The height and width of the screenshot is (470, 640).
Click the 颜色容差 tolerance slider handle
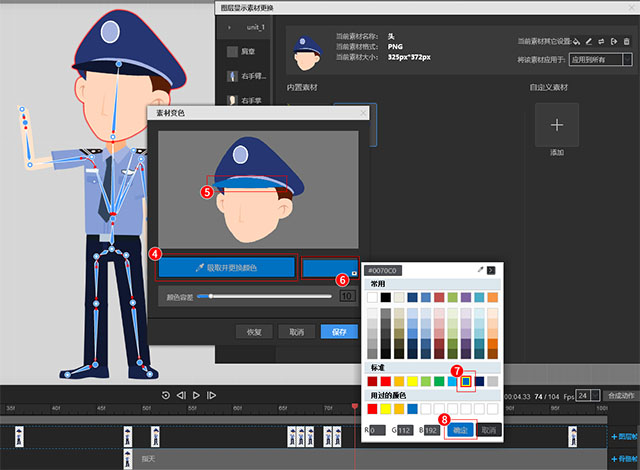point(211,296)
